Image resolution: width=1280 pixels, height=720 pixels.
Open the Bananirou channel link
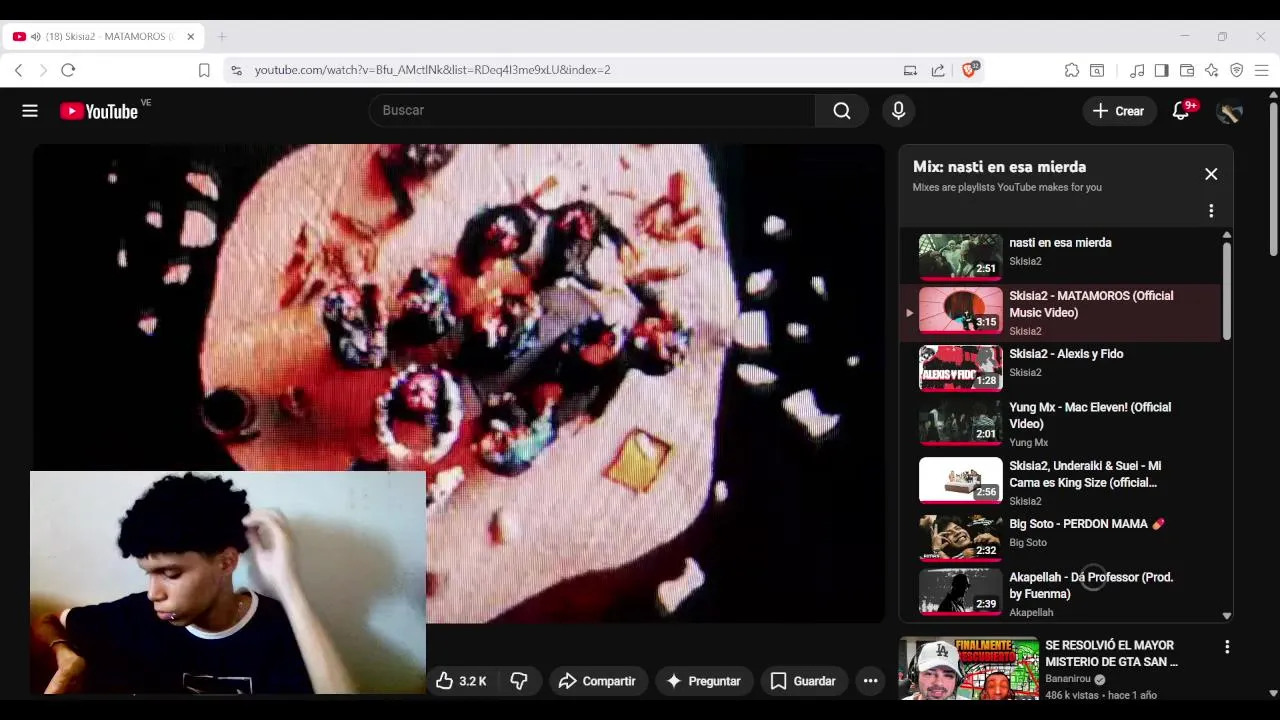tap(1068, 679)
